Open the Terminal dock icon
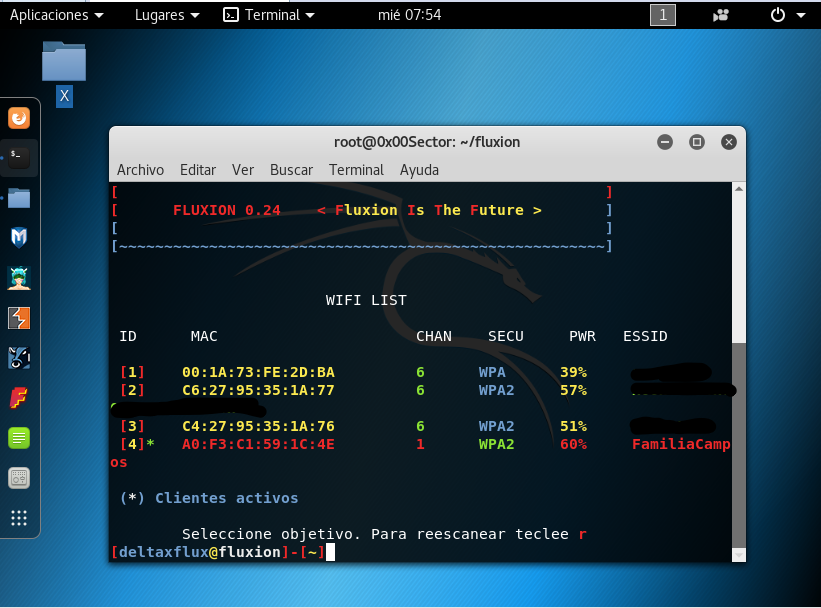 19,158
